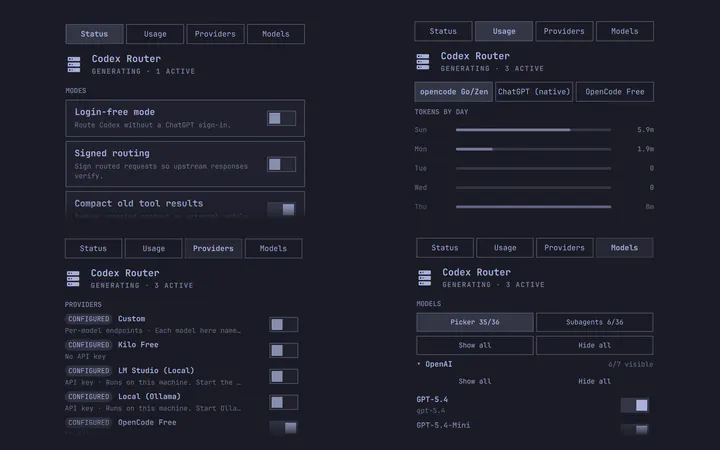Click CONFIGURED badge next to Local (Ollama)
The height and width of the screenshot is (450, 720).
pos(89,396)
